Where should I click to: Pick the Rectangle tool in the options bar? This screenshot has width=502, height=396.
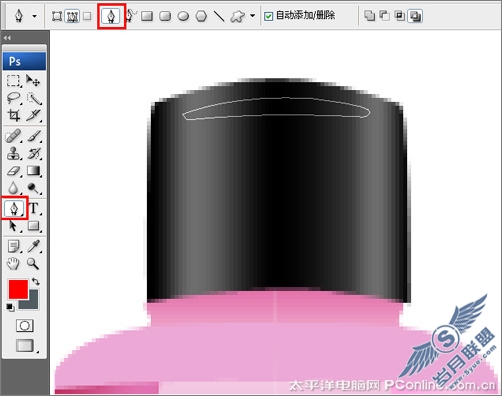(x=147, y=16)
